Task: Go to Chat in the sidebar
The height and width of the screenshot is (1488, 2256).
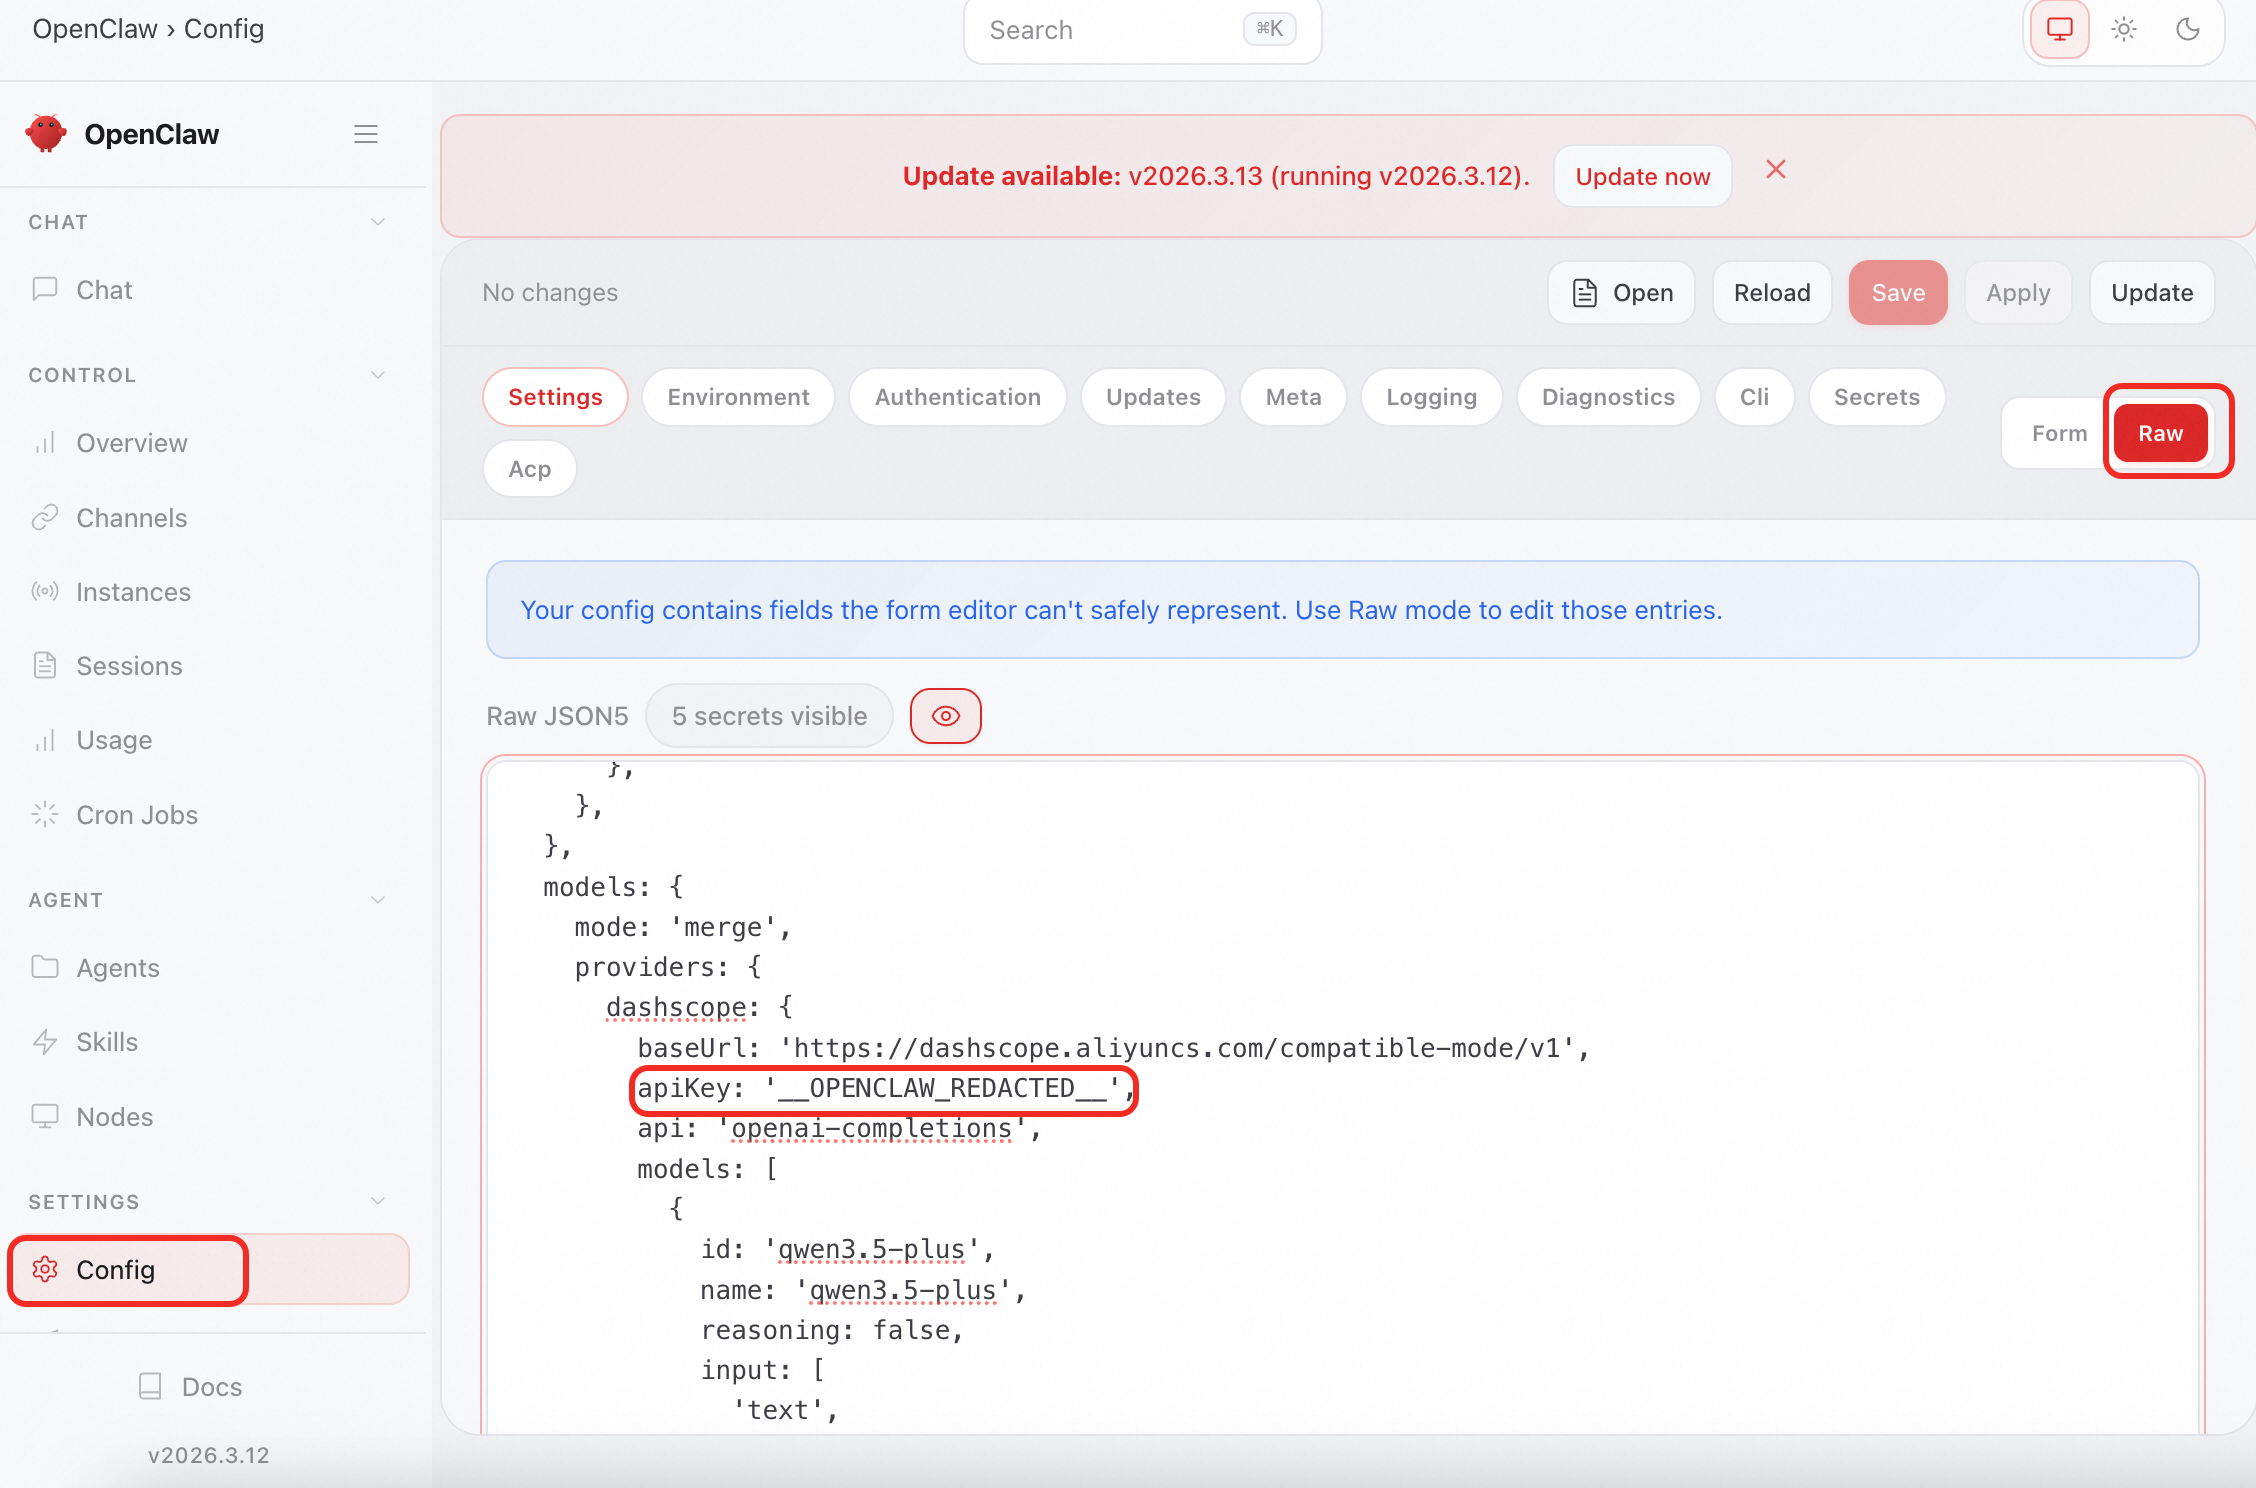Action: pyautogui.click(x=208, y=289)
